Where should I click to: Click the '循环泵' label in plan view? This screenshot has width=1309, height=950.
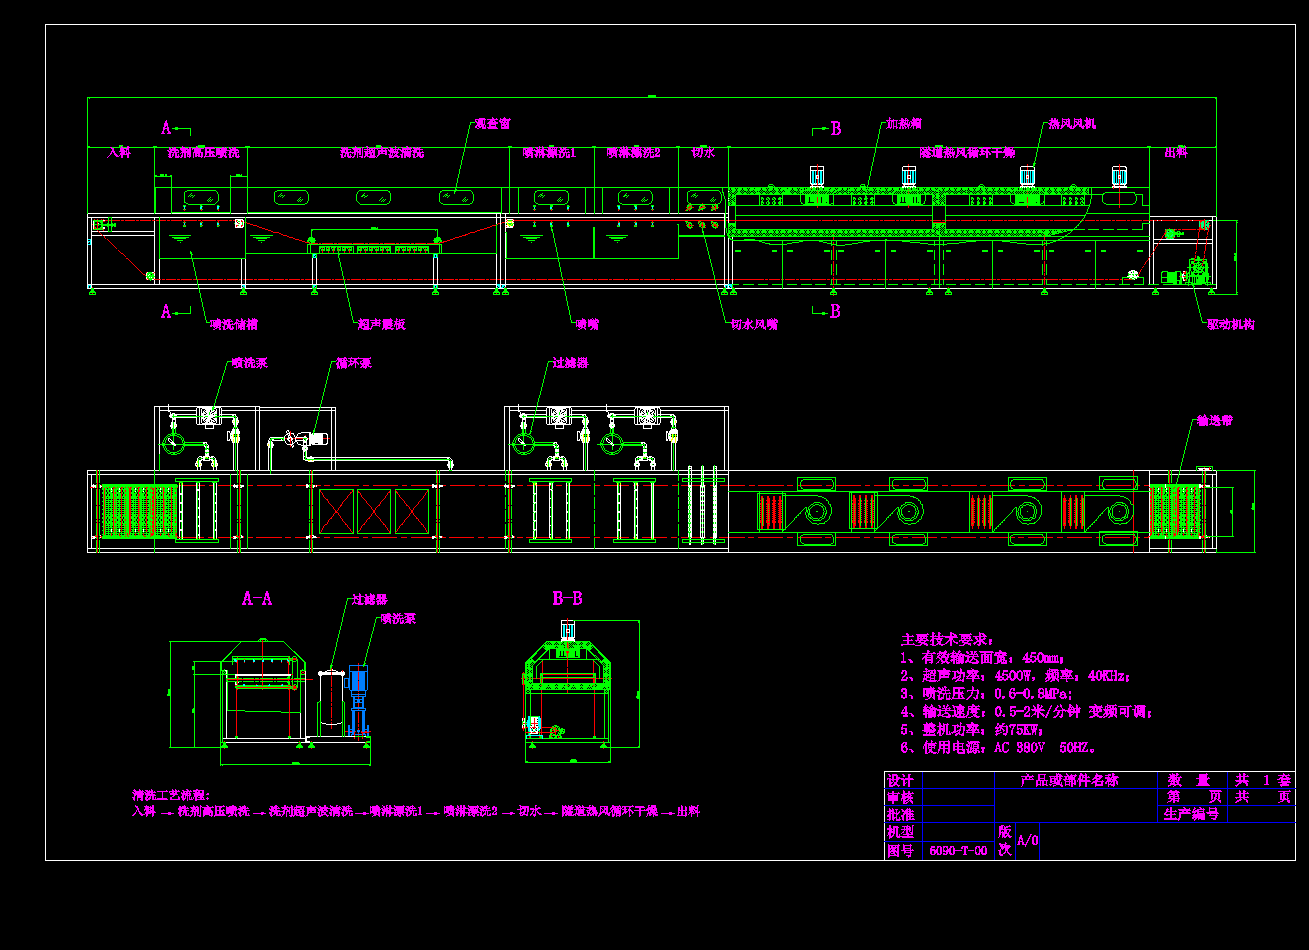(353, 363)
